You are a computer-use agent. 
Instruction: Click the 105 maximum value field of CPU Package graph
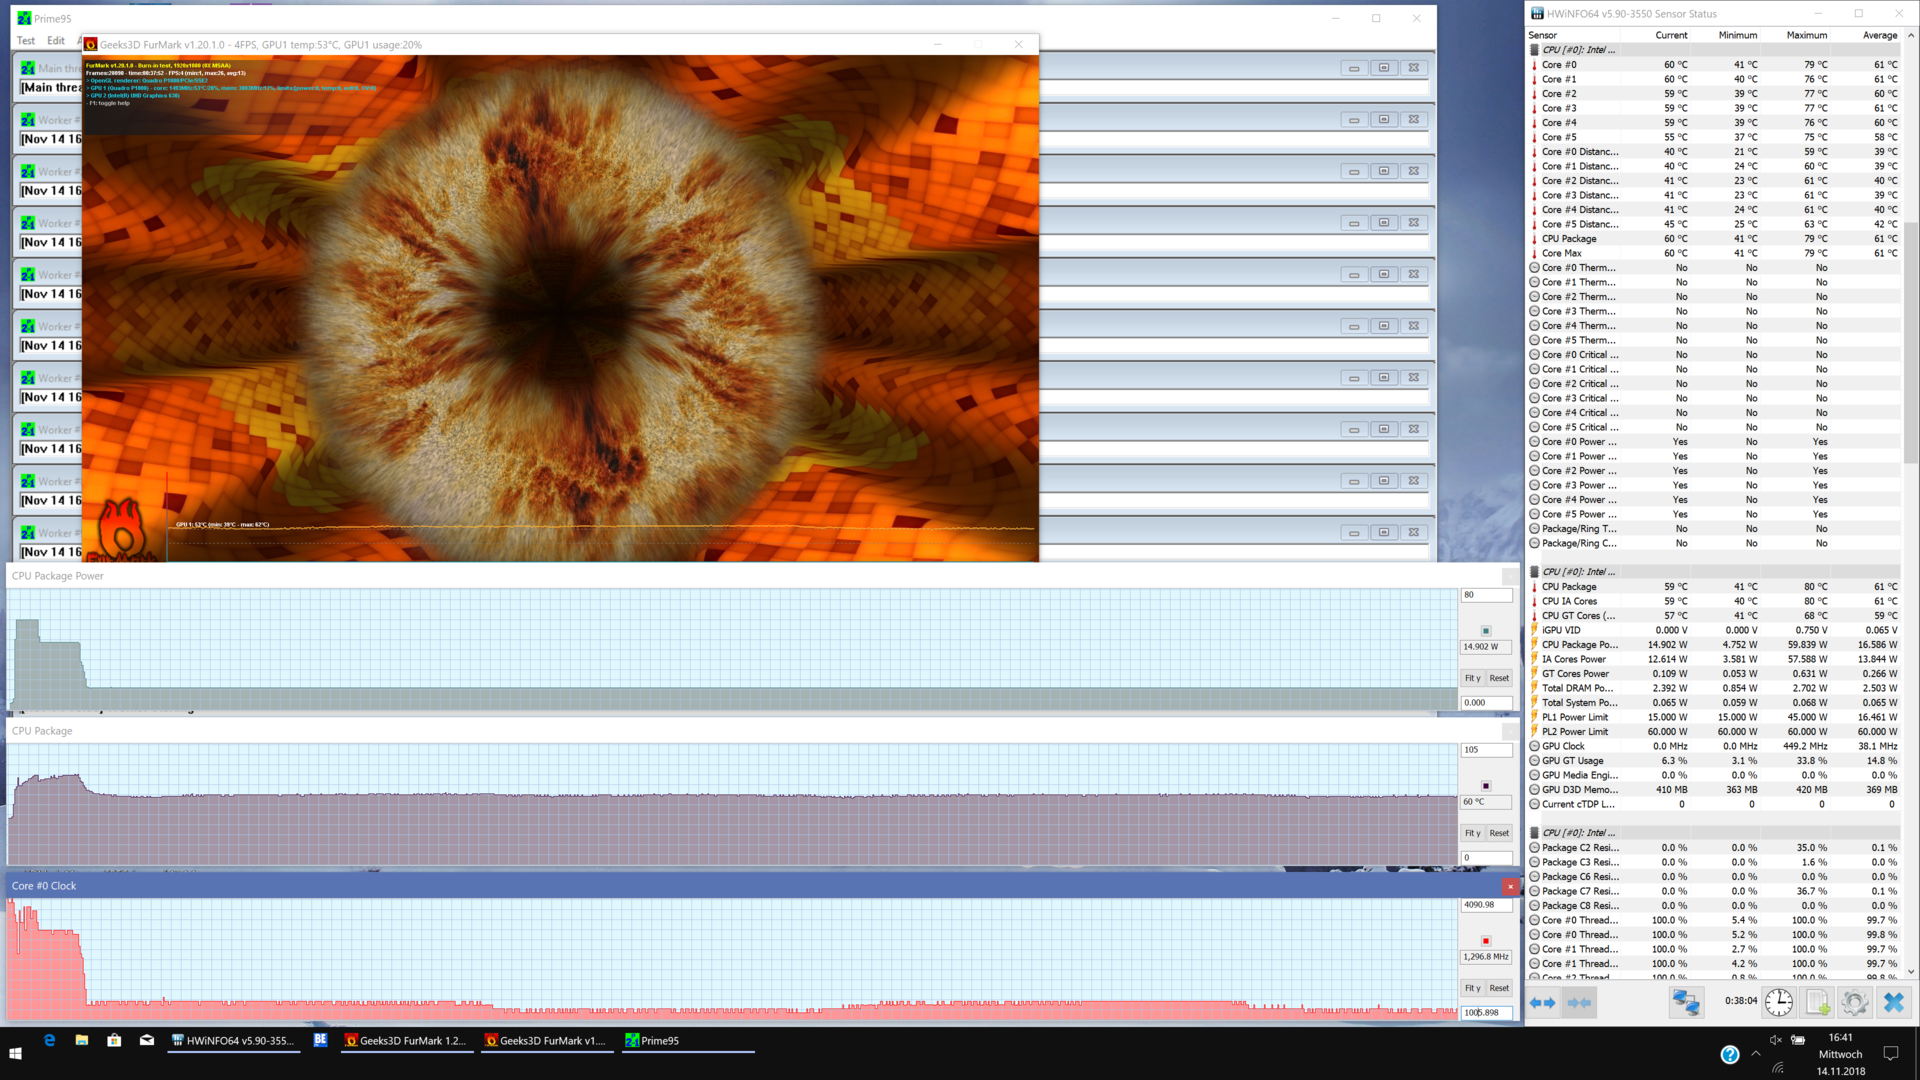[x=1485, y=750]
